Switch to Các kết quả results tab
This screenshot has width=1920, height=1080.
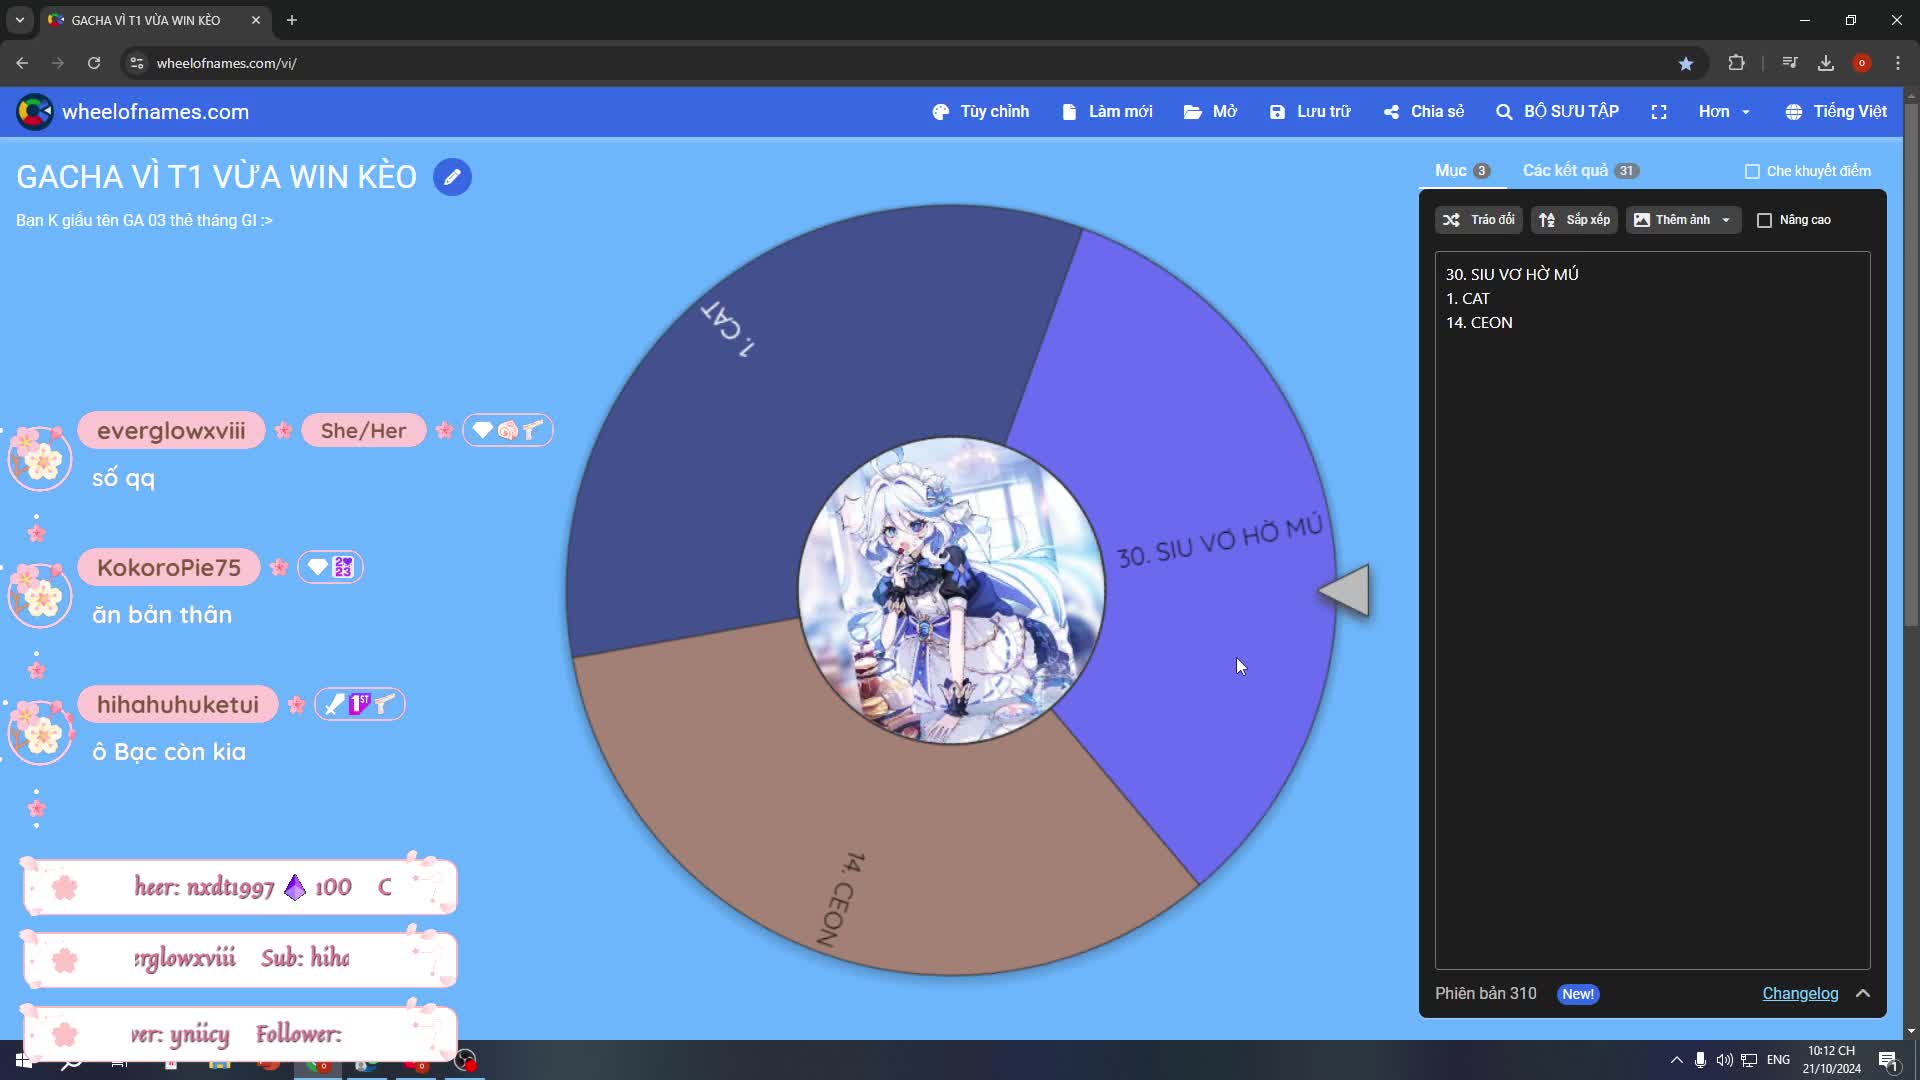[x=1580, y=171]
